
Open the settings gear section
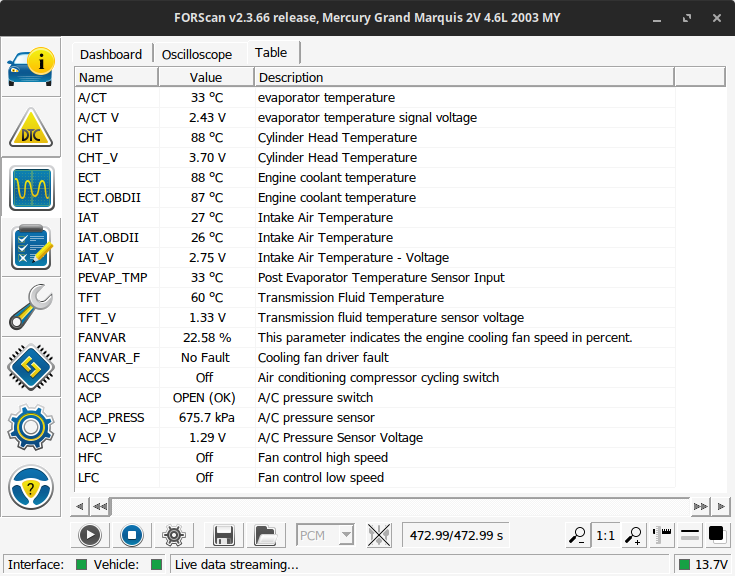click(x=31, y=427)
